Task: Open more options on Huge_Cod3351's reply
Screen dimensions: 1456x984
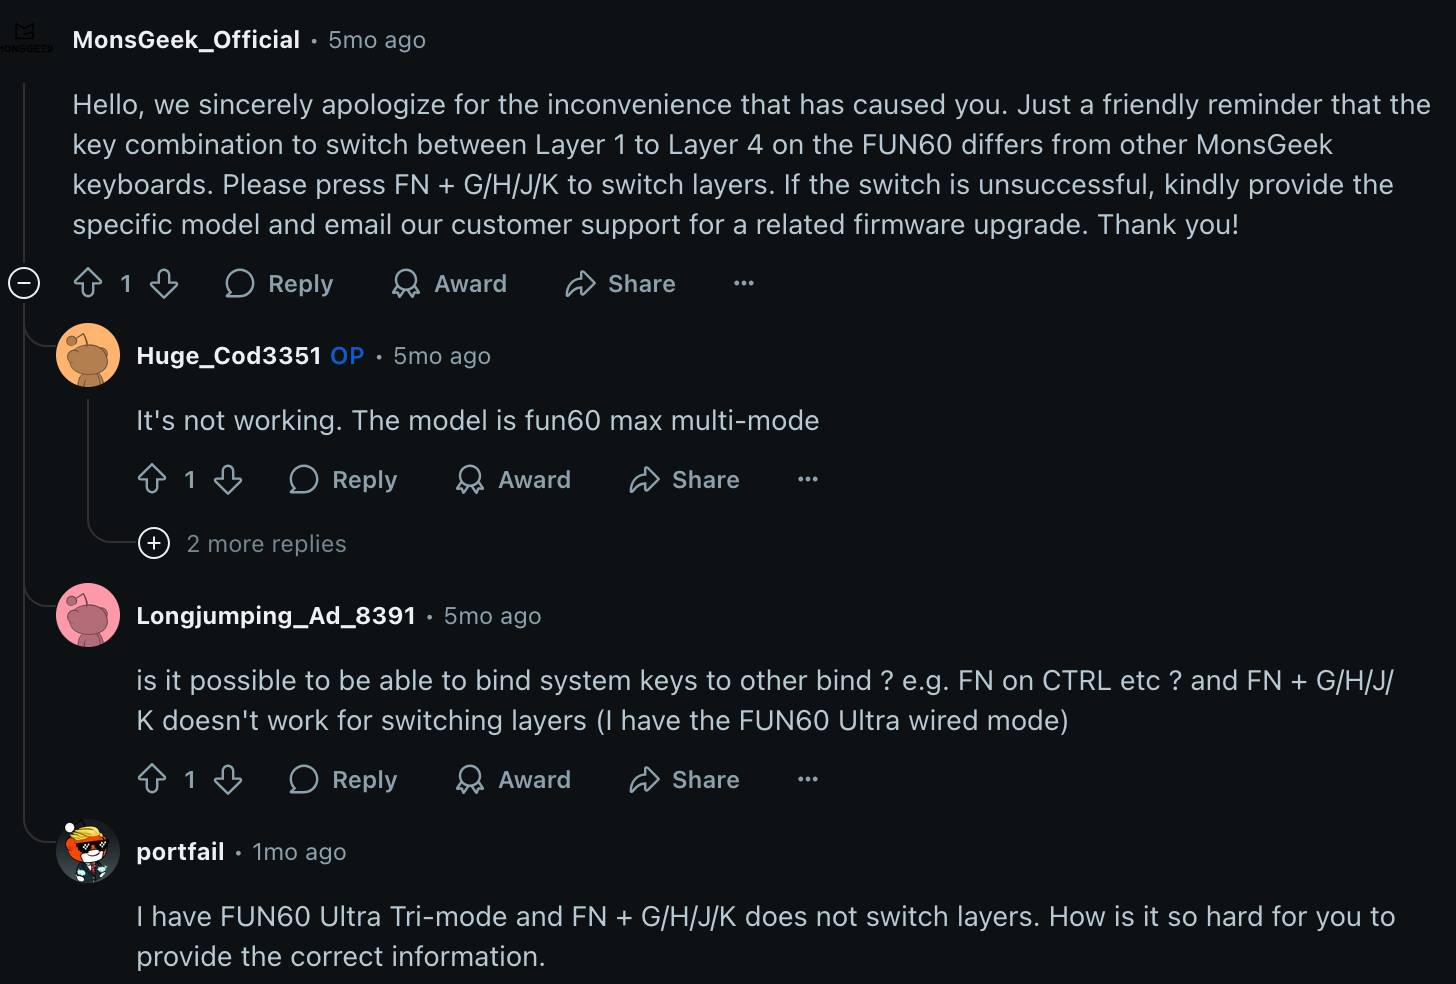Action: tap(808, 479)
